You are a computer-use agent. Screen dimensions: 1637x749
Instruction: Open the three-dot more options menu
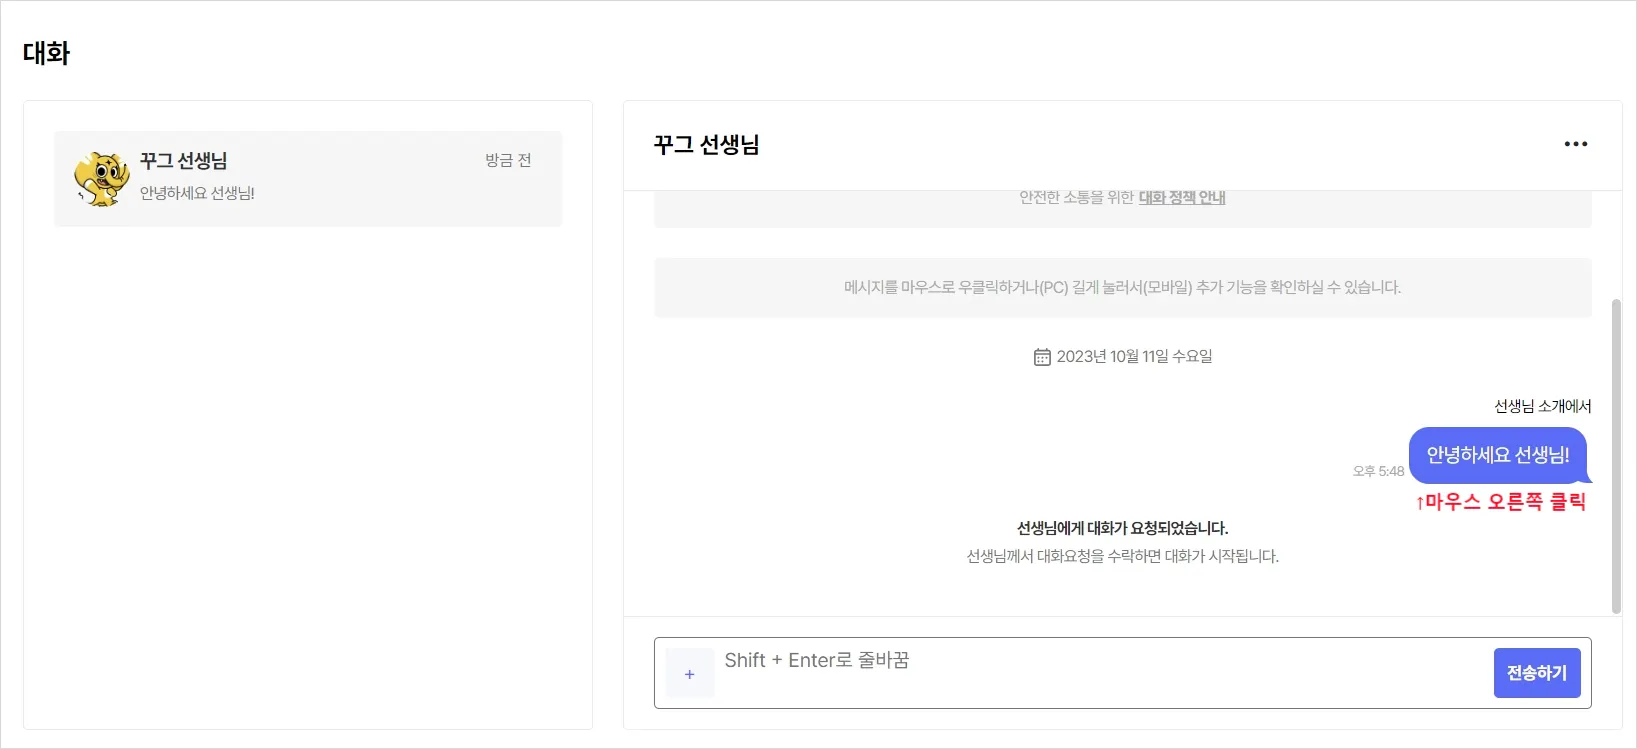click(1575, 144)
